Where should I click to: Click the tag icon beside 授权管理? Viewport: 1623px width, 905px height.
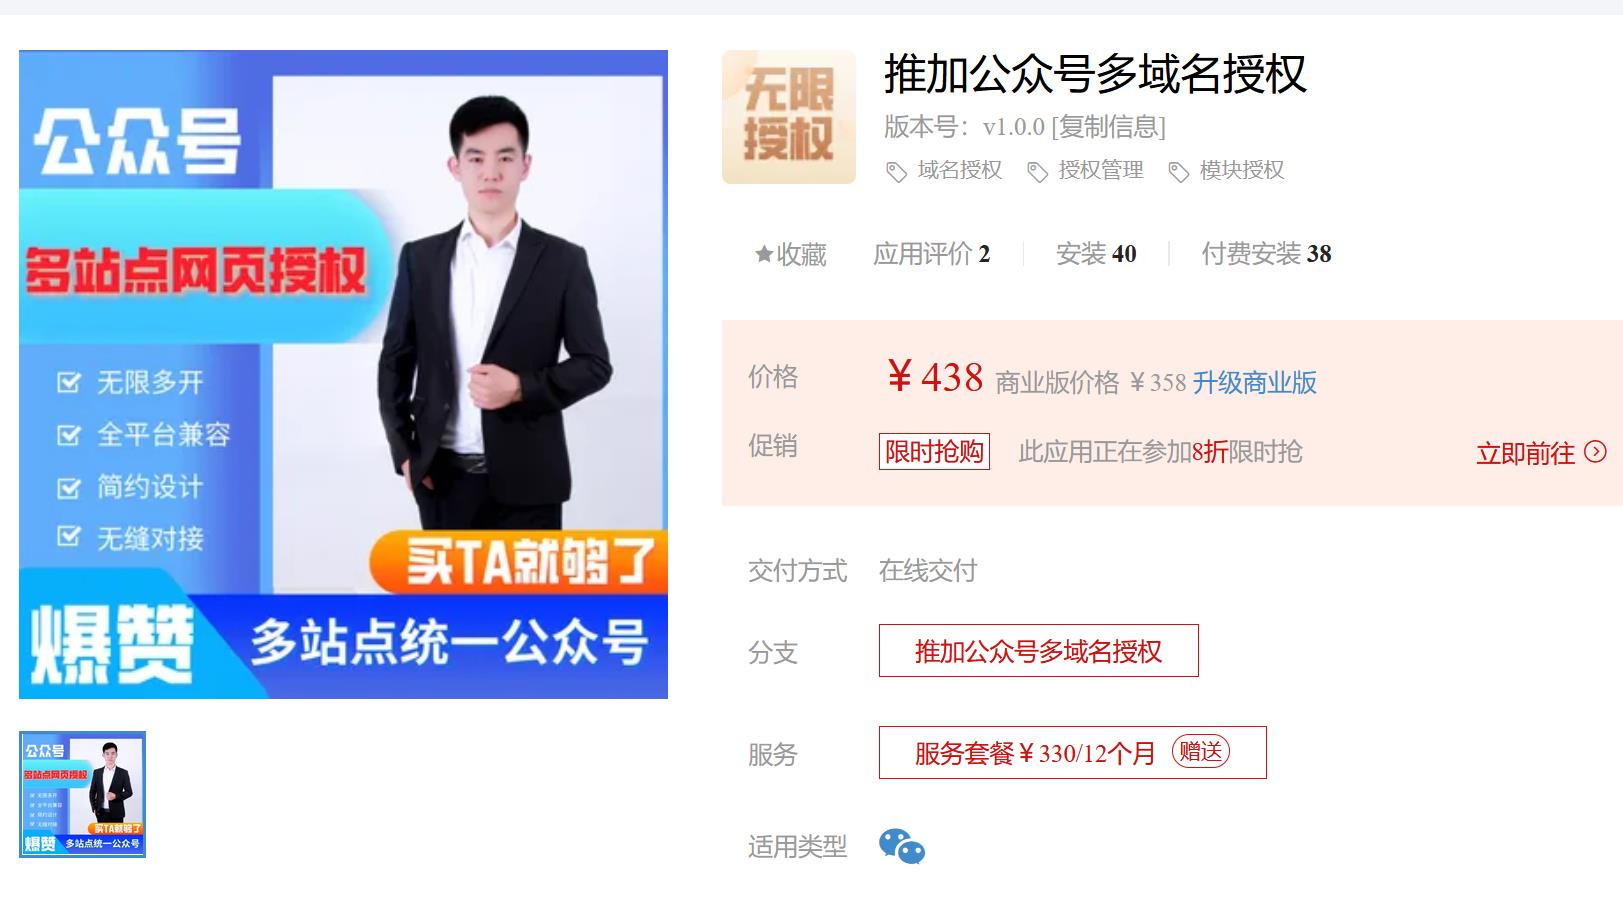pos(1037,172)
